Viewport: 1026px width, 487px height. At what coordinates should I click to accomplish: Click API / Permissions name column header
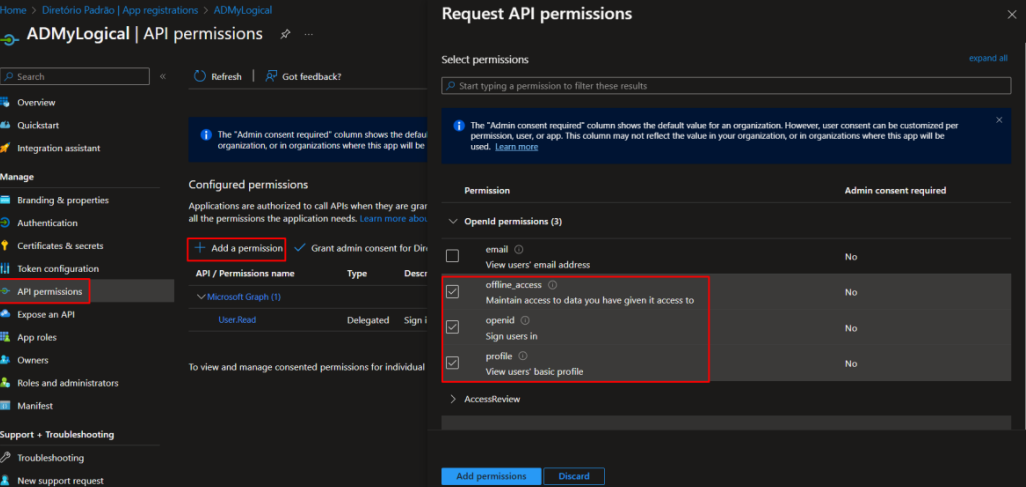(x=245, y=274)
